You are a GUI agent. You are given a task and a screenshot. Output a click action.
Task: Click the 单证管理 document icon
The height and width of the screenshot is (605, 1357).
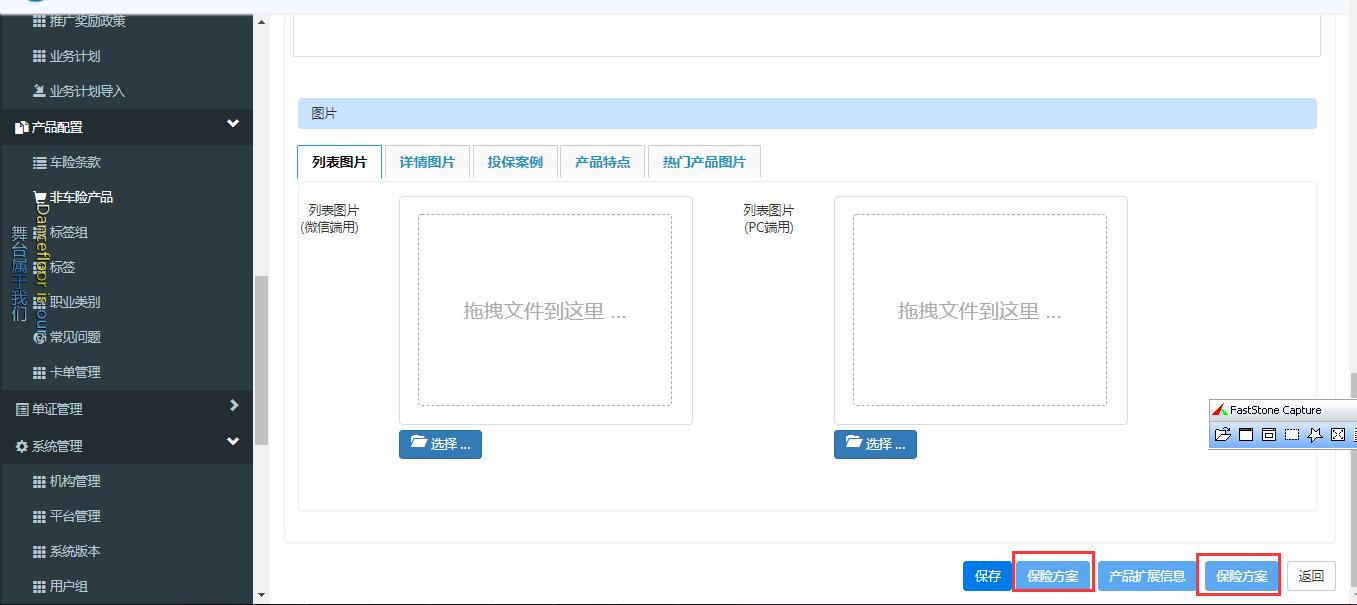pos(21,409)
